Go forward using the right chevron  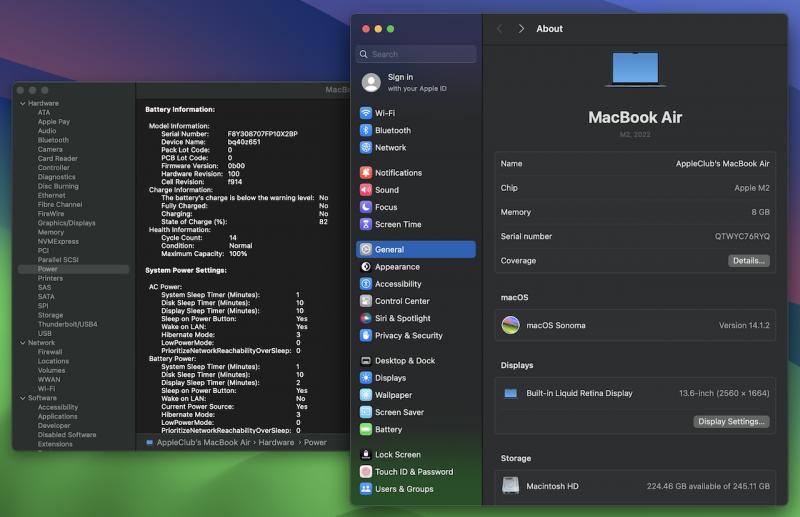tap(521, 29)
